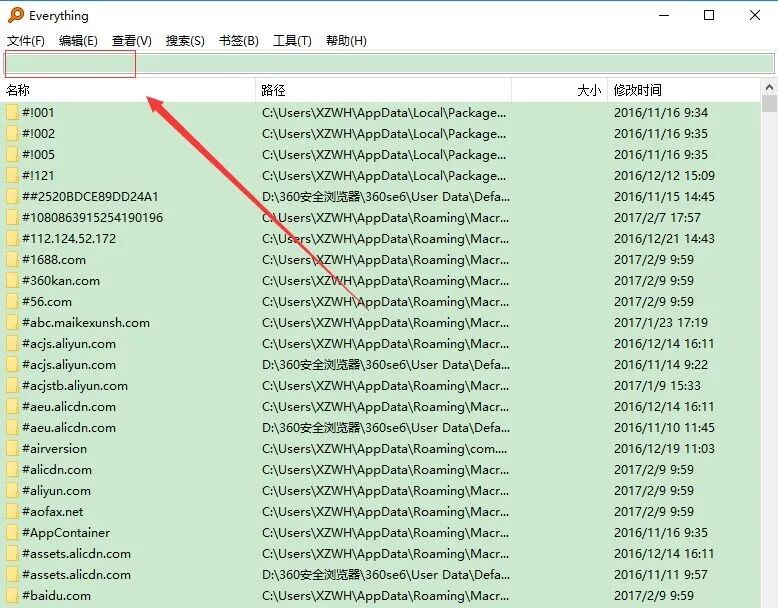Viewport: 778px width, 608px height.
Task: Open the 查看(V) menu
Action: coord(131,41)
